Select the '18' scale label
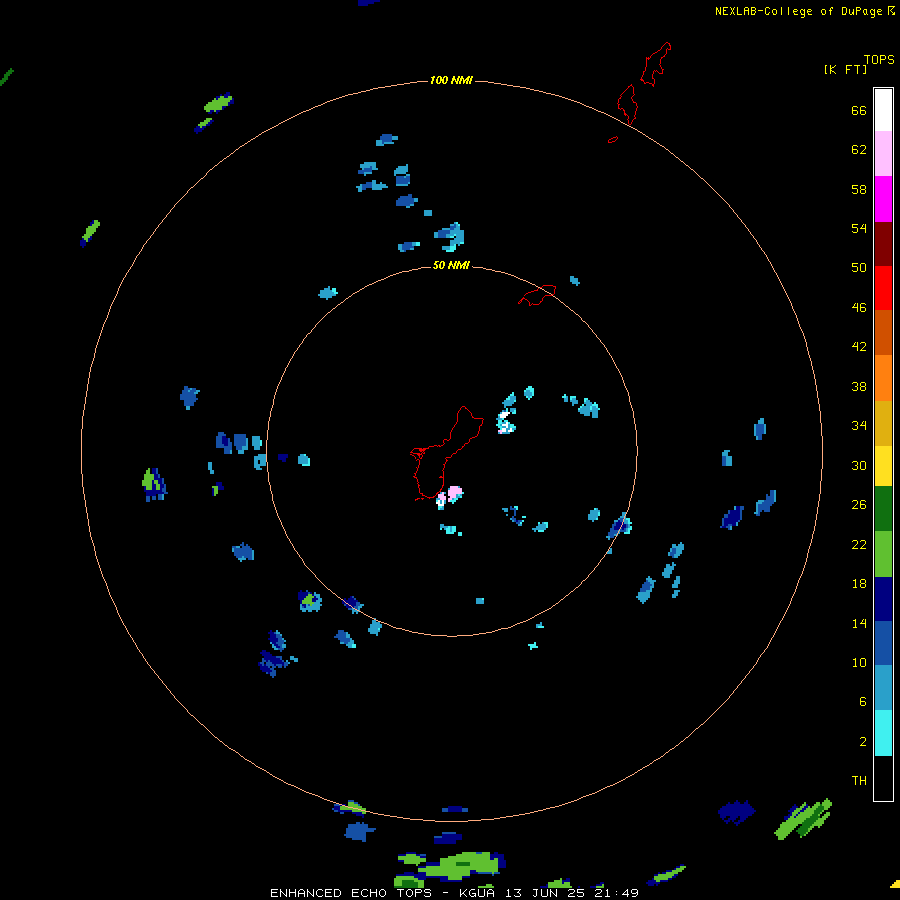 coord(859,584)
